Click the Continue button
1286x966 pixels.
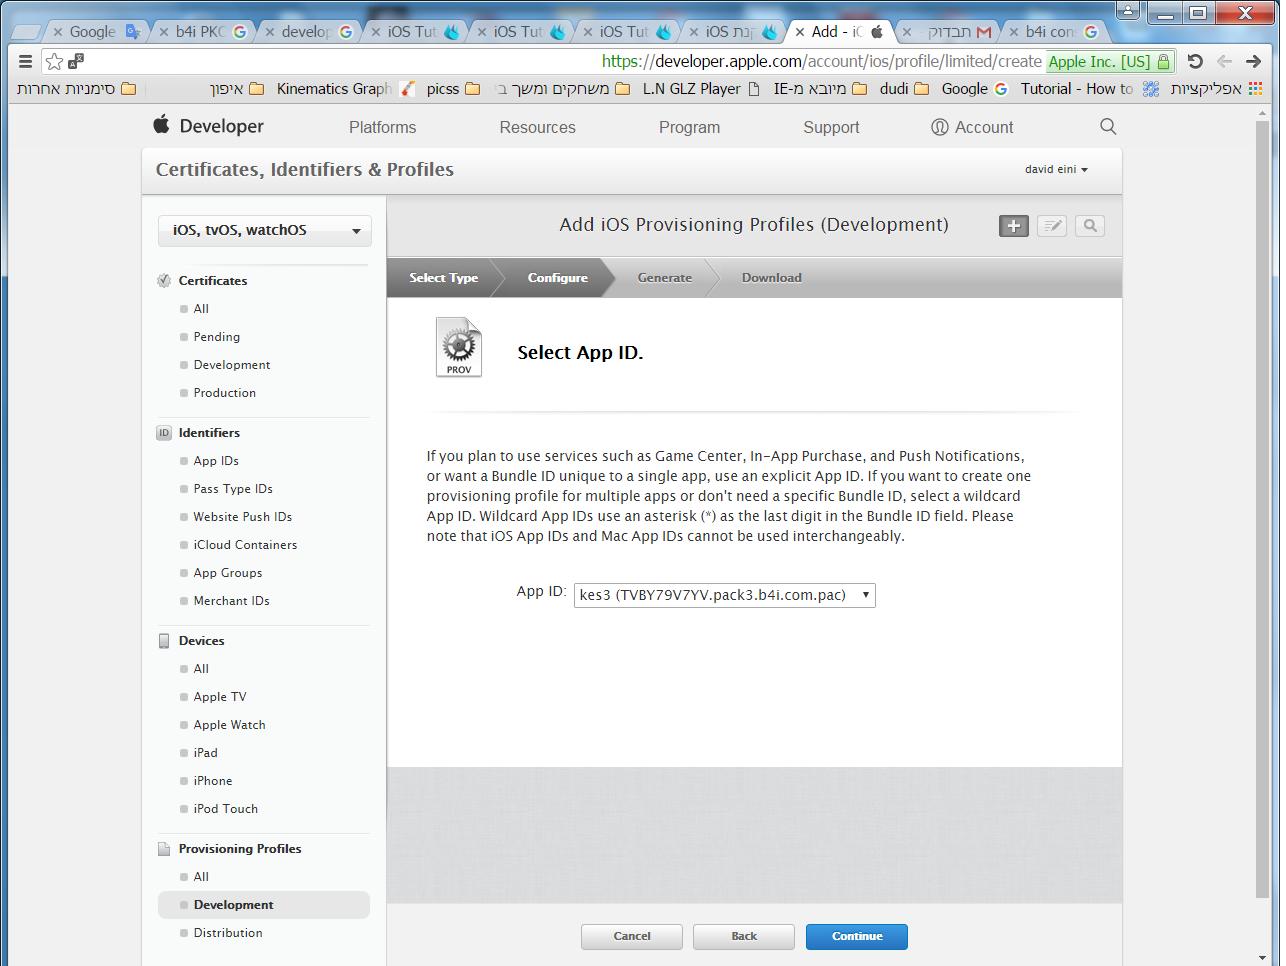857,937
